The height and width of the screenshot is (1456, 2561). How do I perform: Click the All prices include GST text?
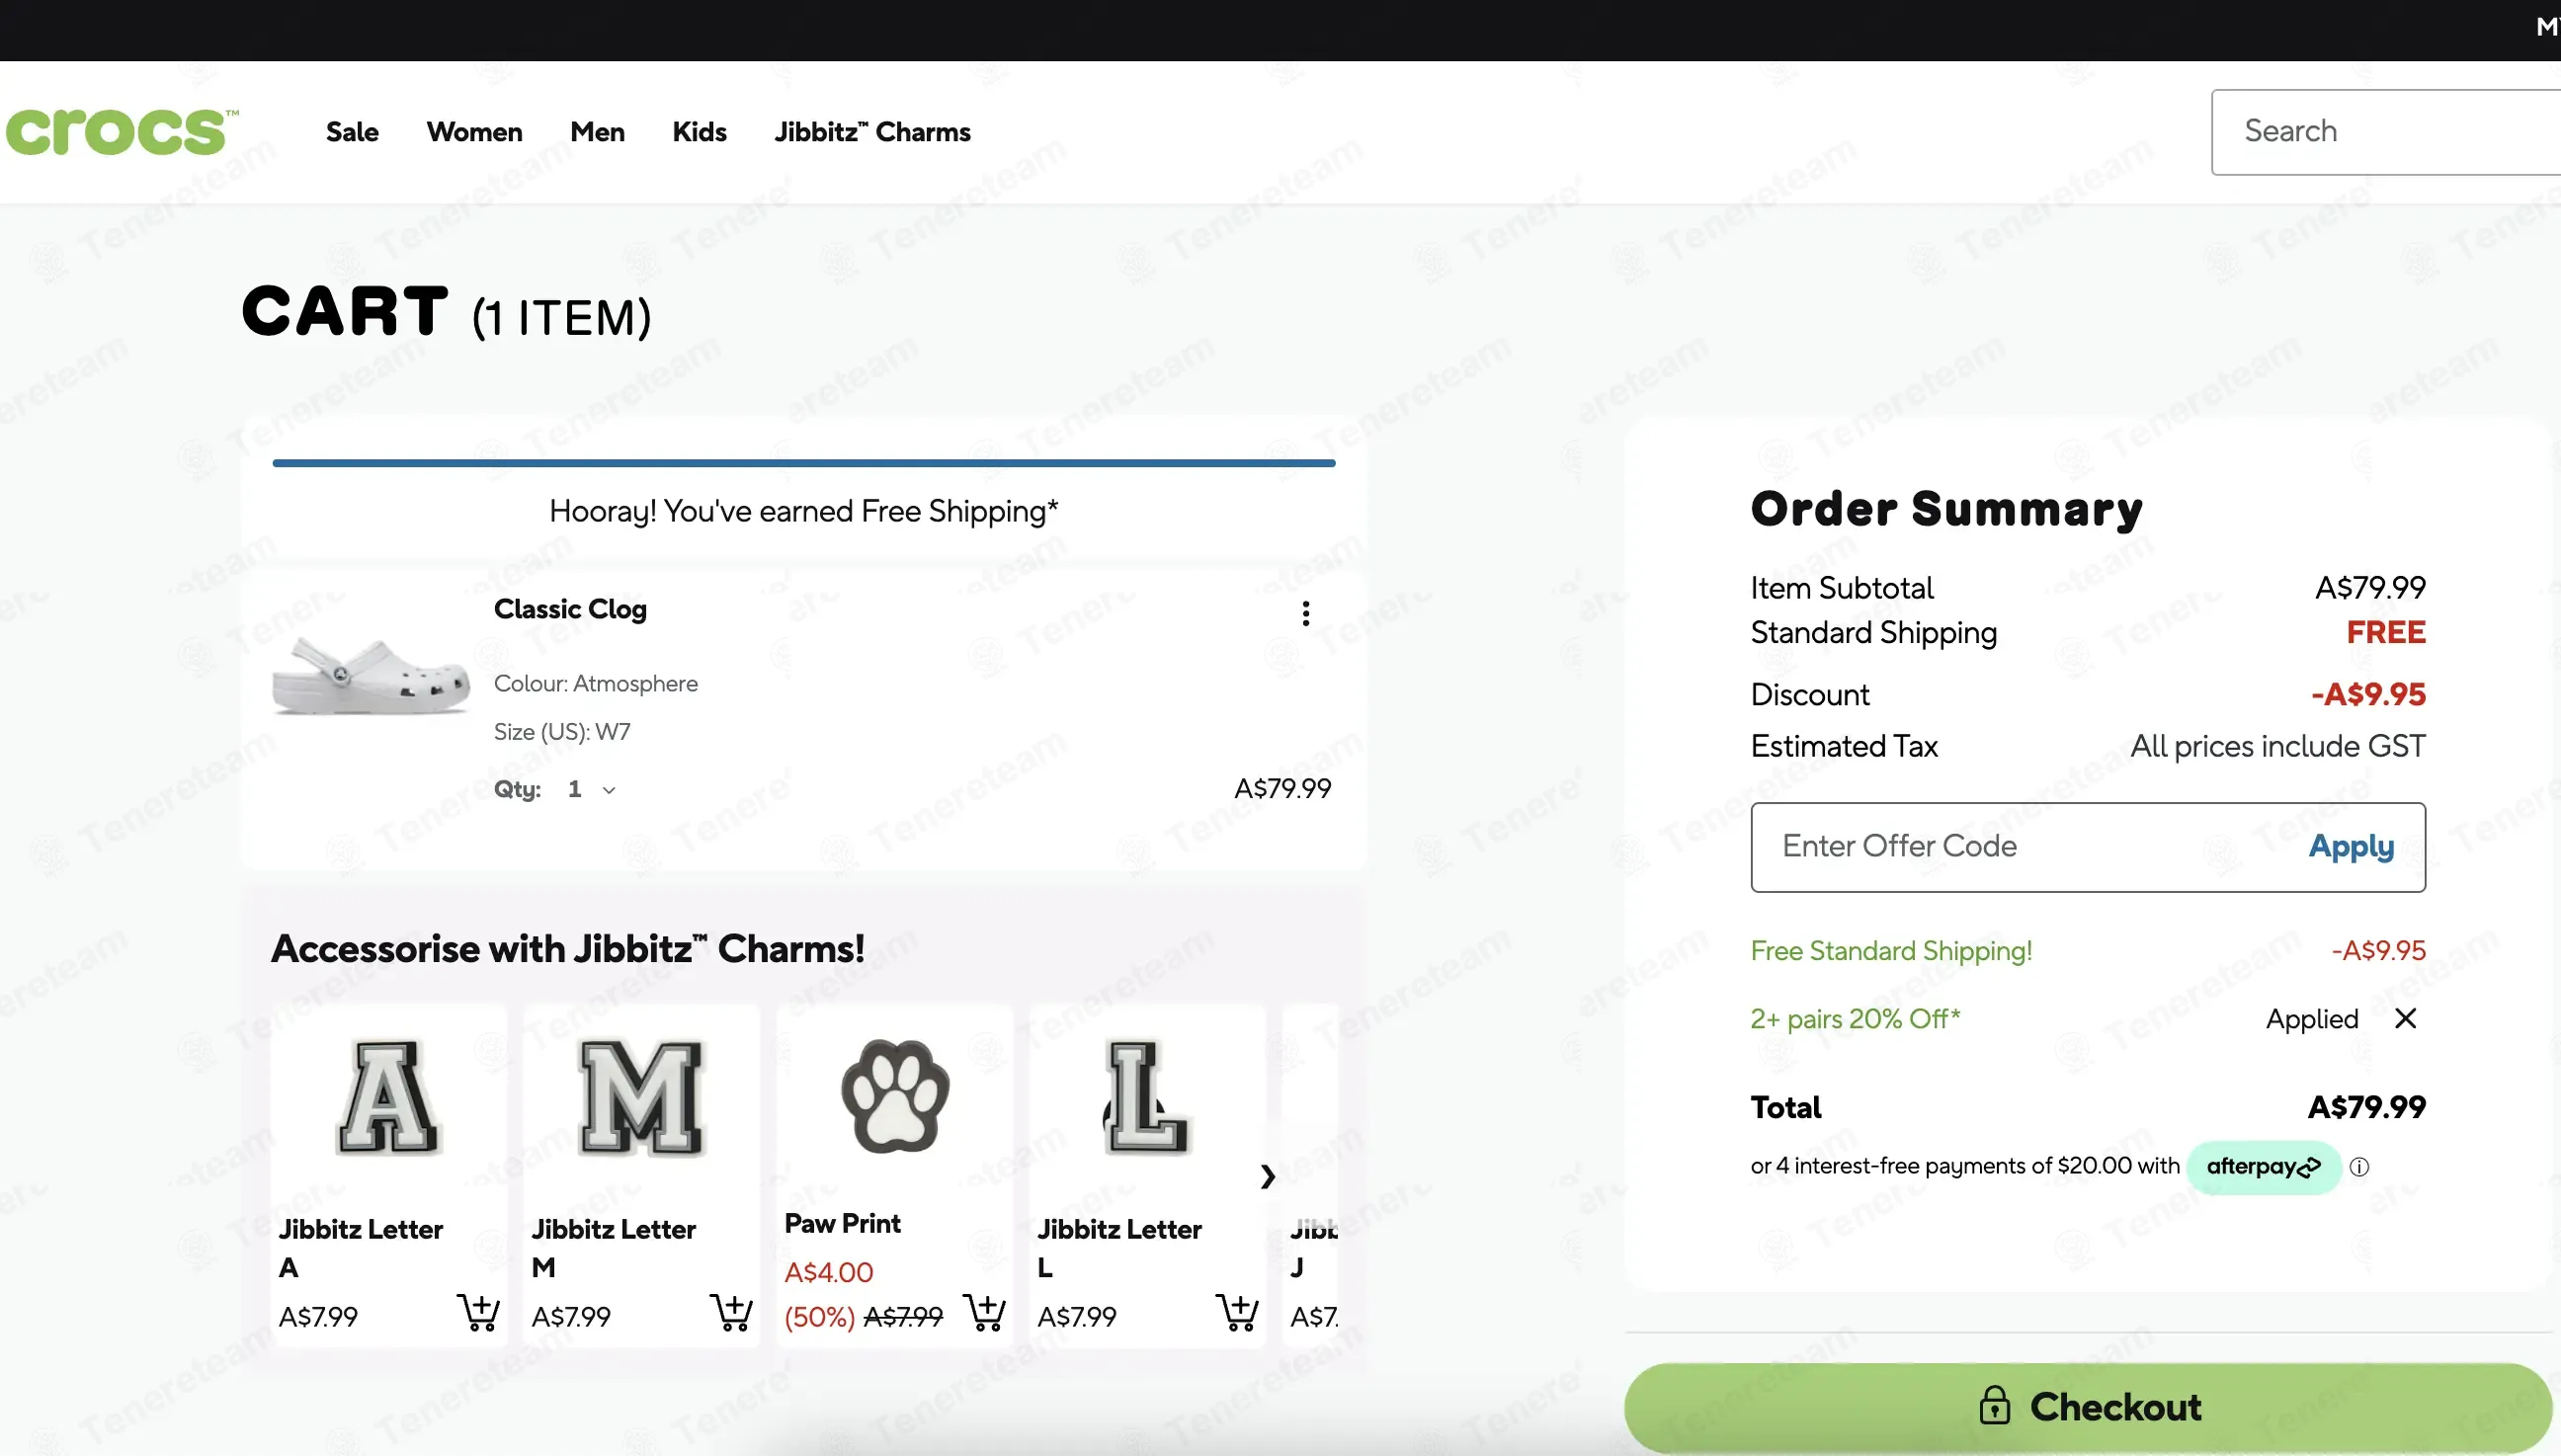pyautogui.click(x=2278, y=746)
